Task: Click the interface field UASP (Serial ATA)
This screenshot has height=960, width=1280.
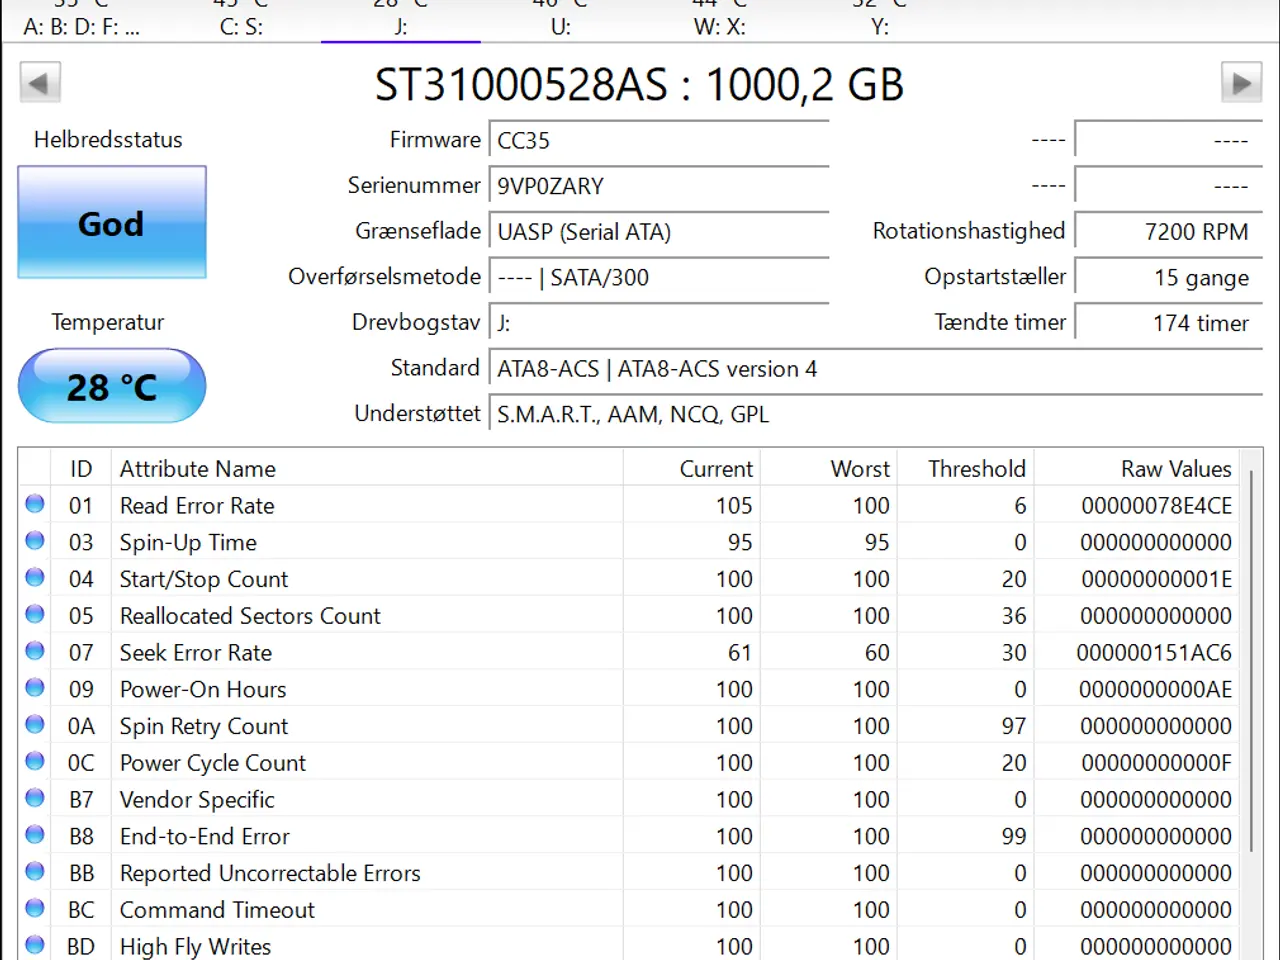Action: tap(659, 232)
